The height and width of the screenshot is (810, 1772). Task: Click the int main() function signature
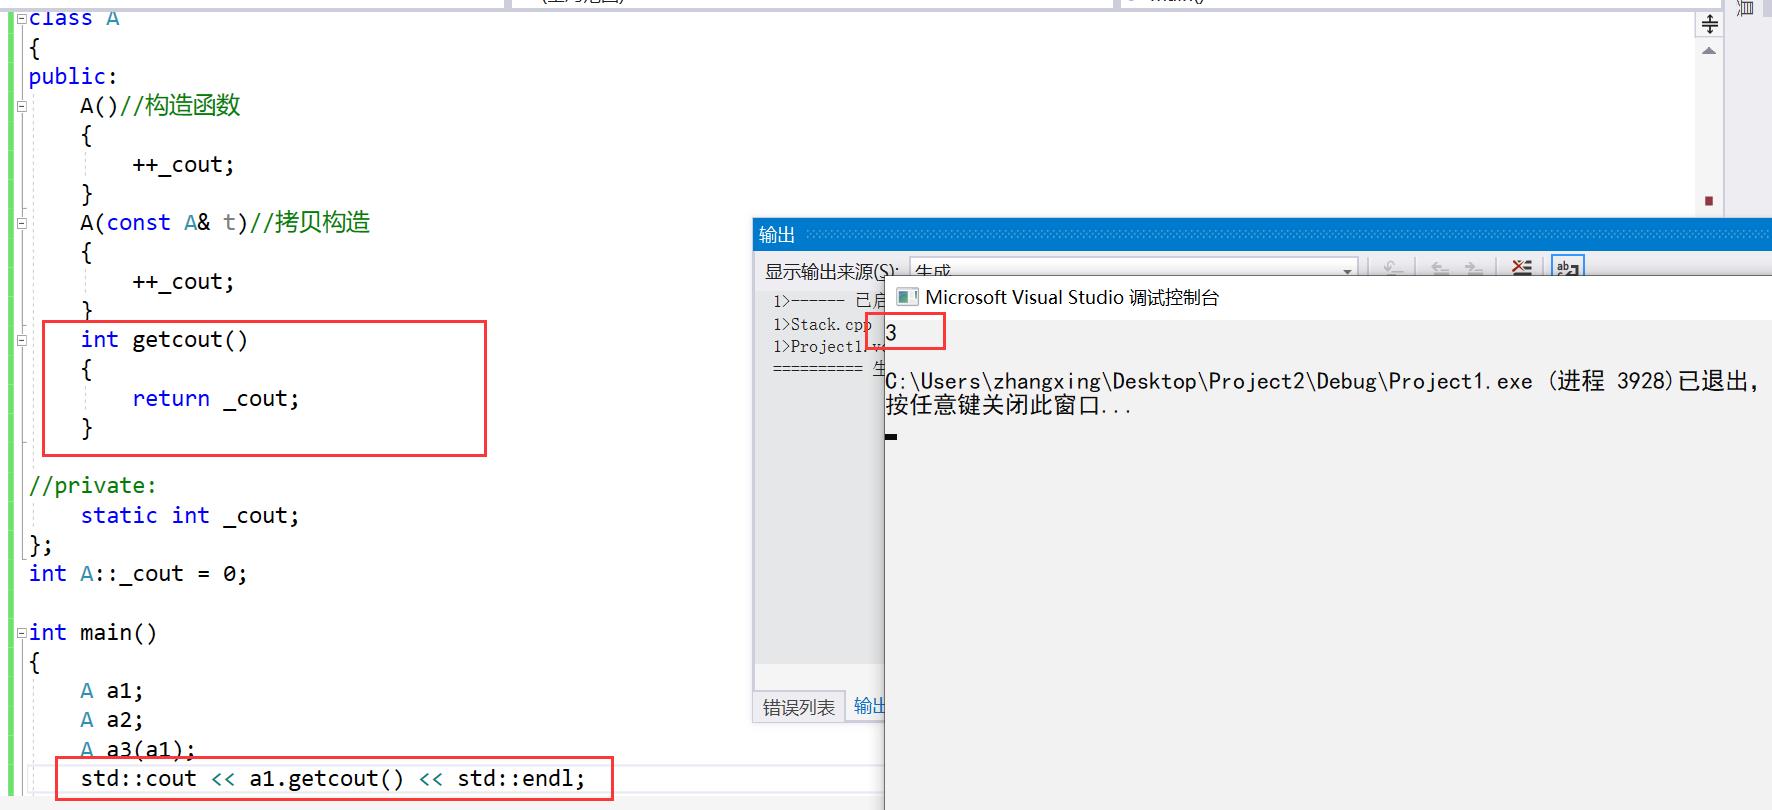coord(93,633)
